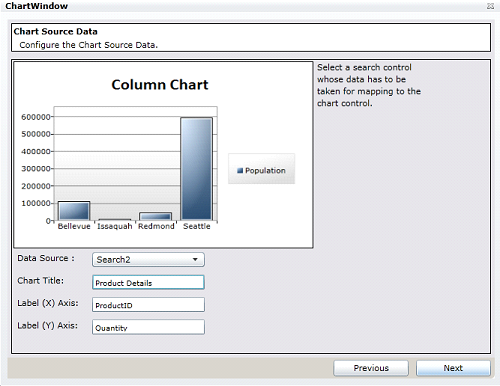Click the 'Label (X) Axis:' label

[x=48, y=303]
